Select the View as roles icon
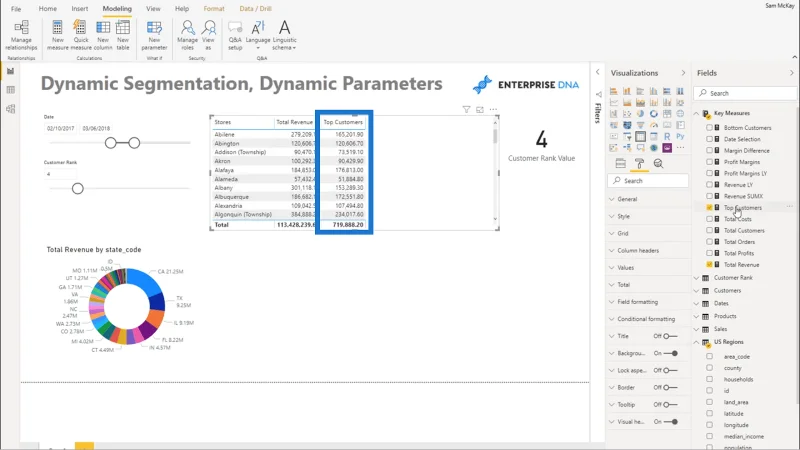This screenshot has width=800, height=450. [208, 35]
